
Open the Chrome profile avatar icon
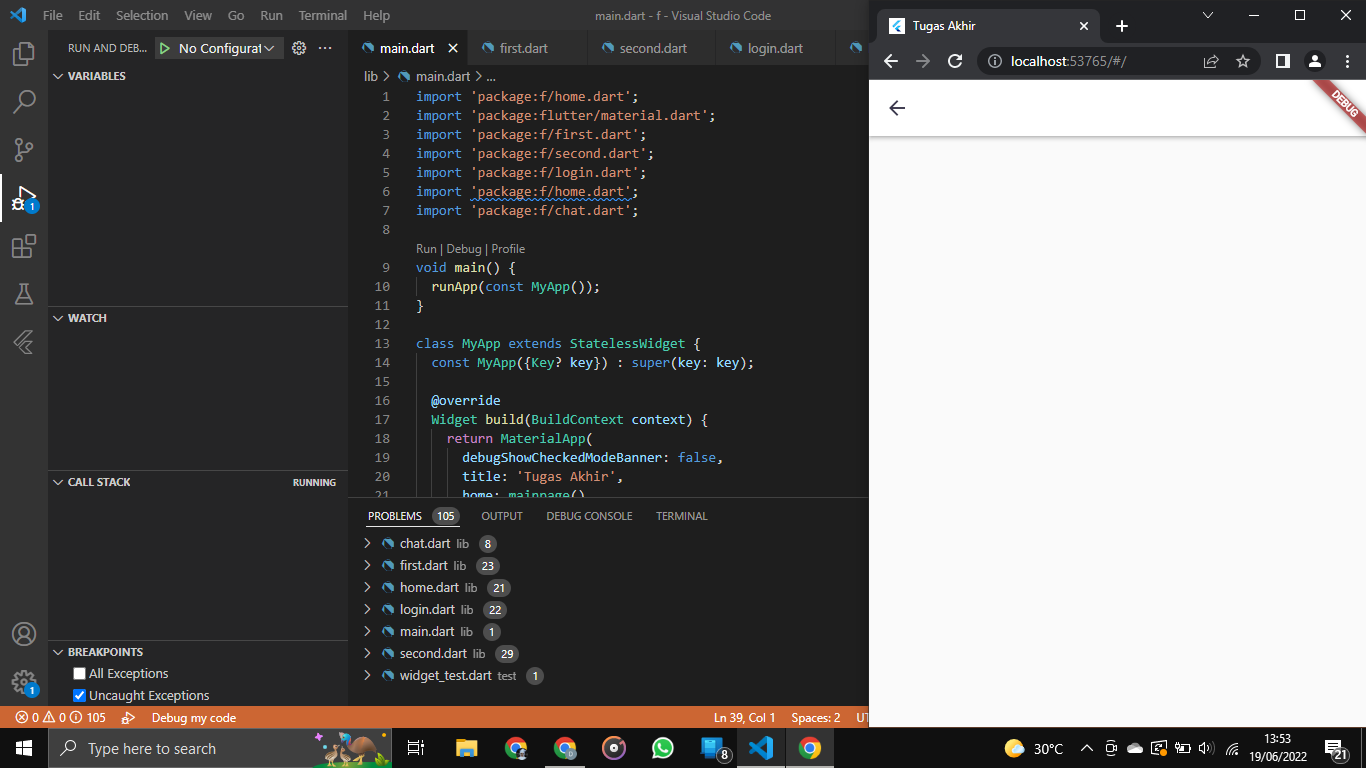point(1315,61)
